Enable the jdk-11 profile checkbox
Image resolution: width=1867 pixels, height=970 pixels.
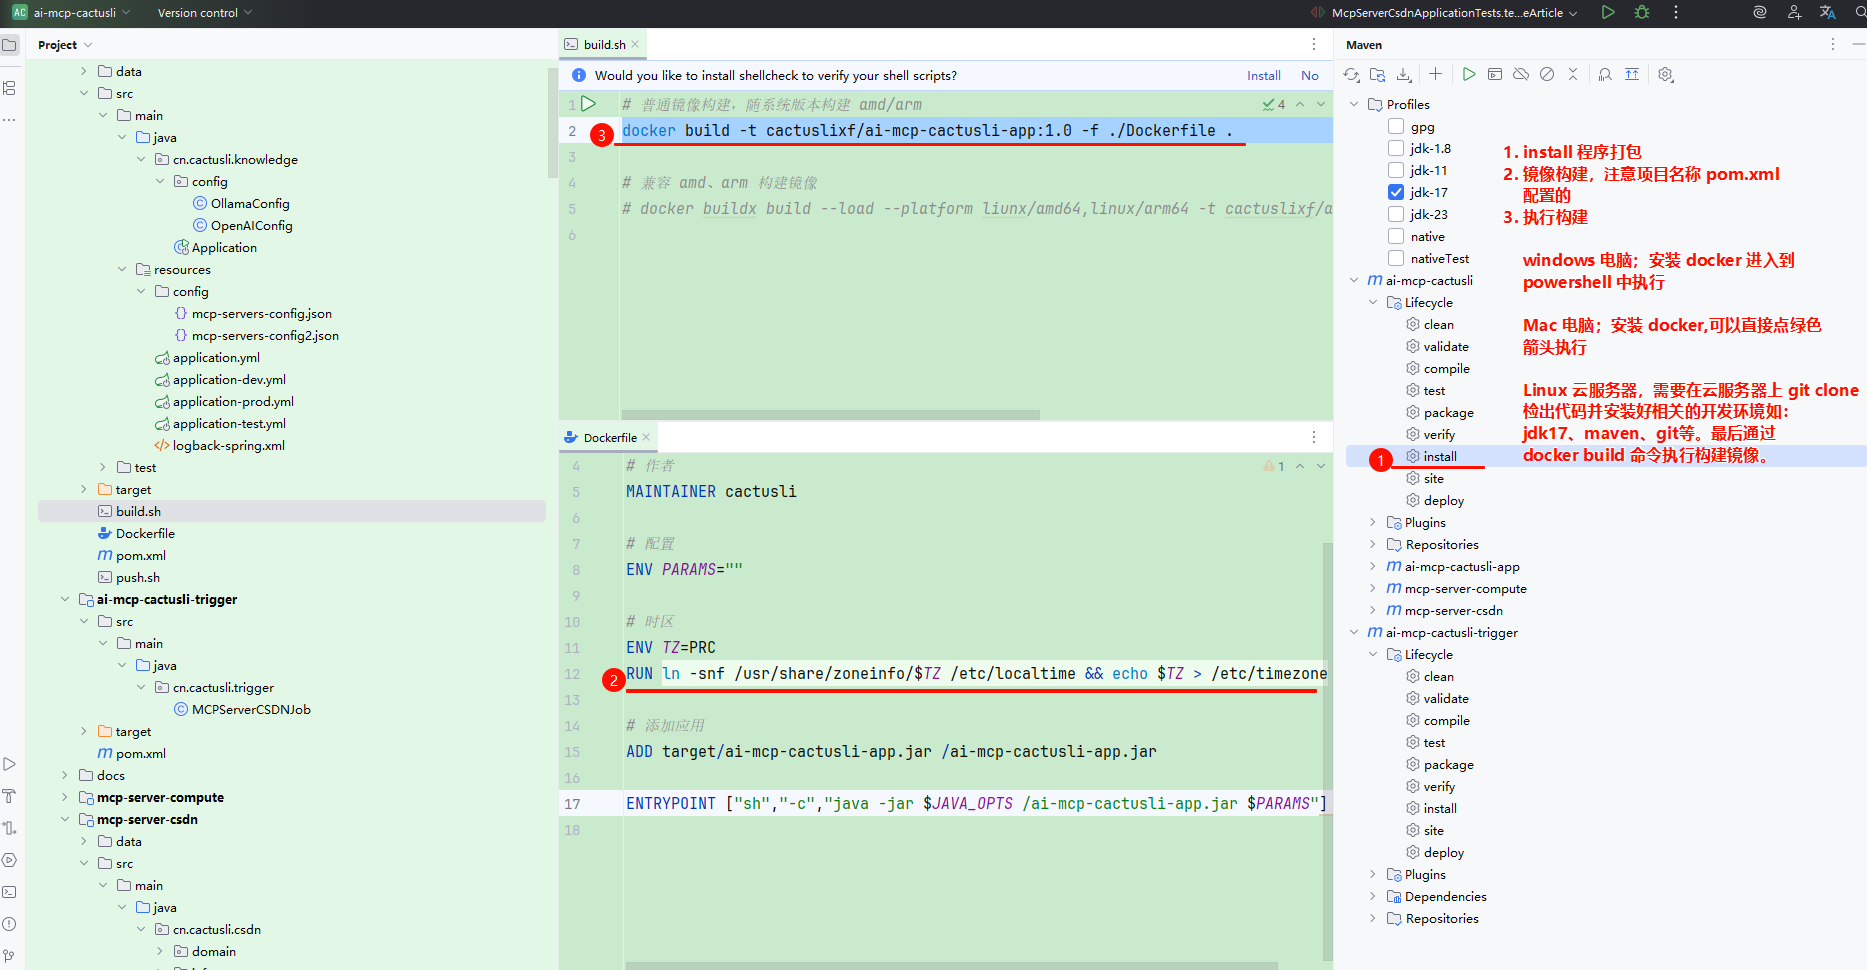1396,170
